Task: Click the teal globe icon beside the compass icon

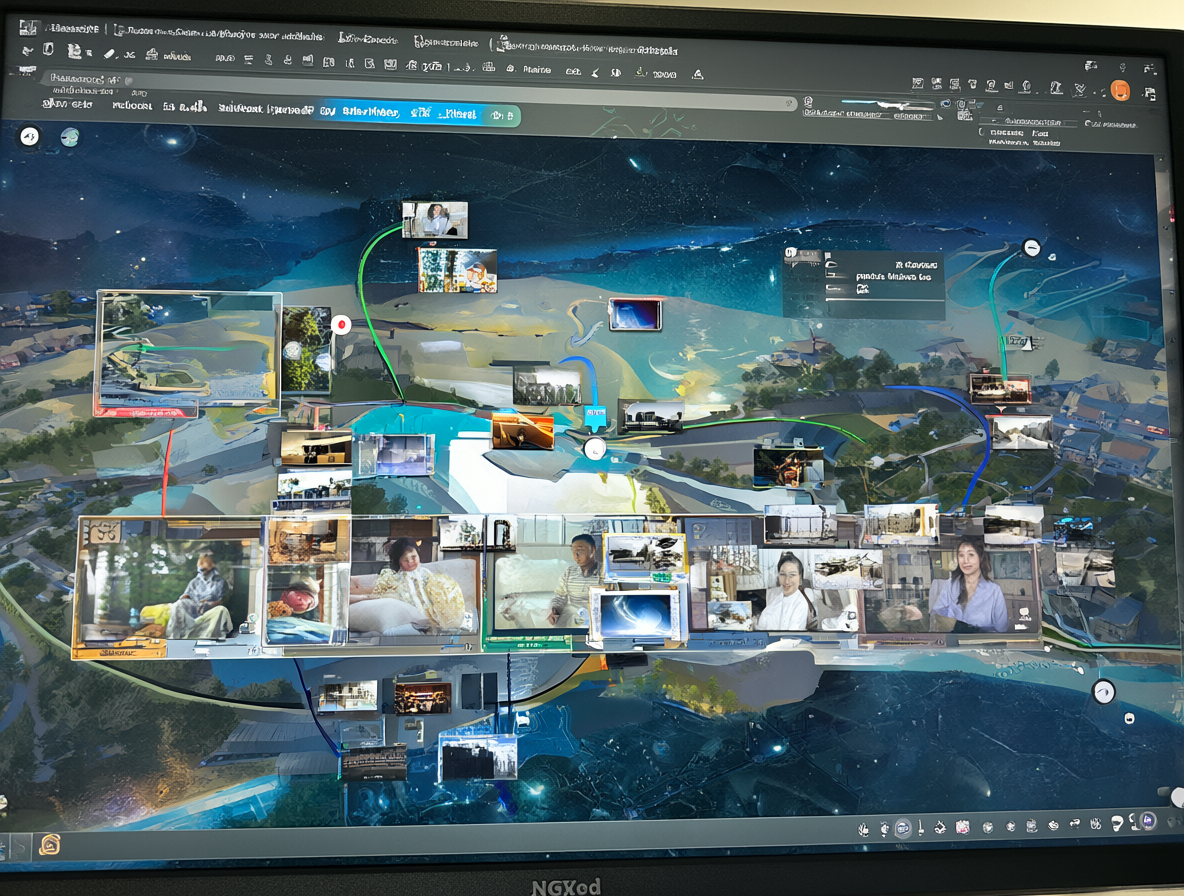Action: 69,137
